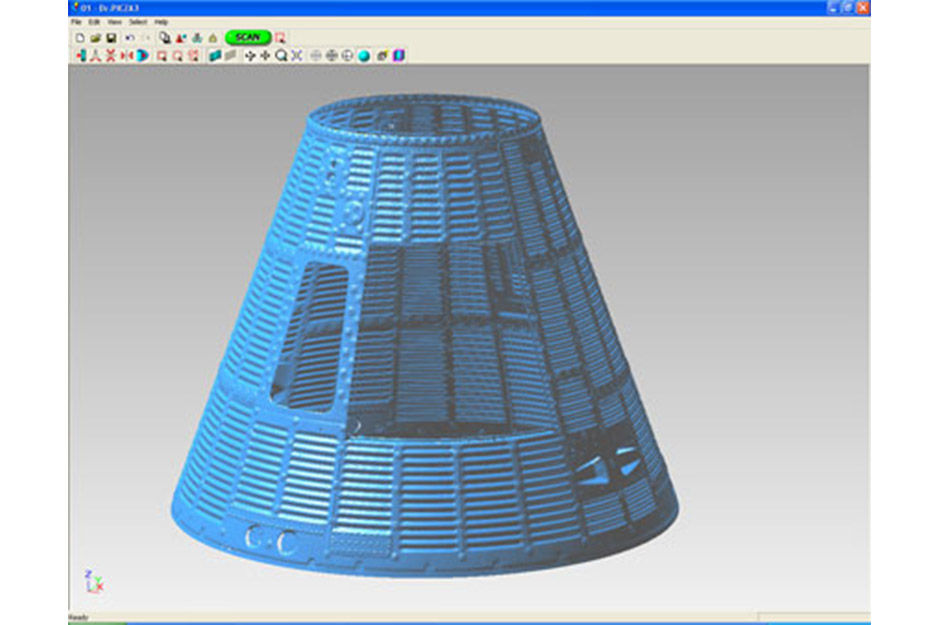Toggle the teal solid surface display icon
Image resolution: width=938 pixels, height=625 pixels.
[214, 56]
